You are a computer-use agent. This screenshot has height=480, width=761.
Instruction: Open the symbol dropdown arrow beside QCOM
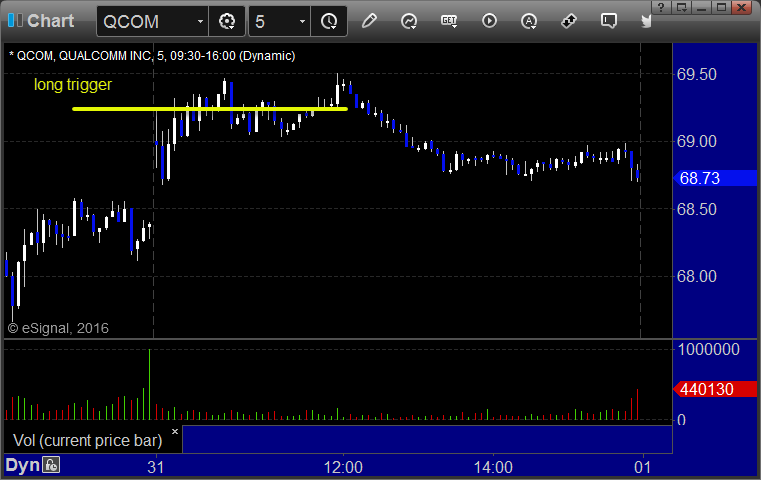(200, 21)
